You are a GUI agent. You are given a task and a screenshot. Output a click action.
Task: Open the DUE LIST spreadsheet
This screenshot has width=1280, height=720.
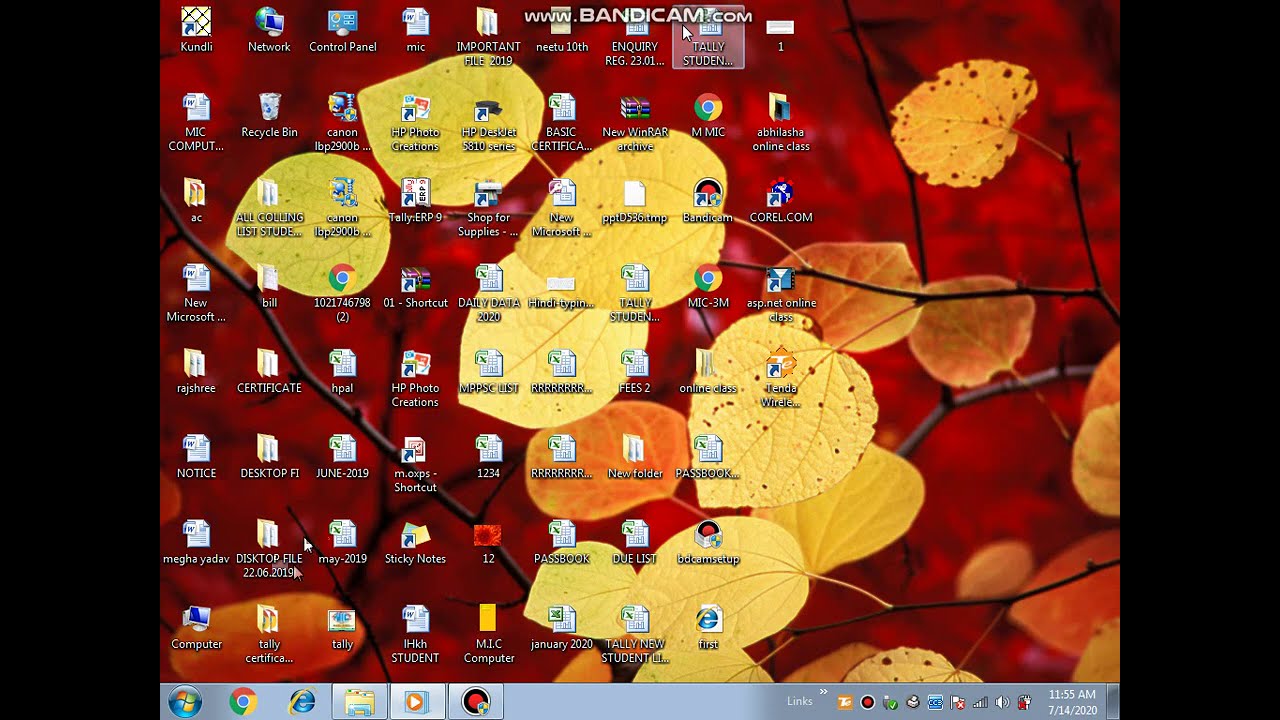[635, 541]
